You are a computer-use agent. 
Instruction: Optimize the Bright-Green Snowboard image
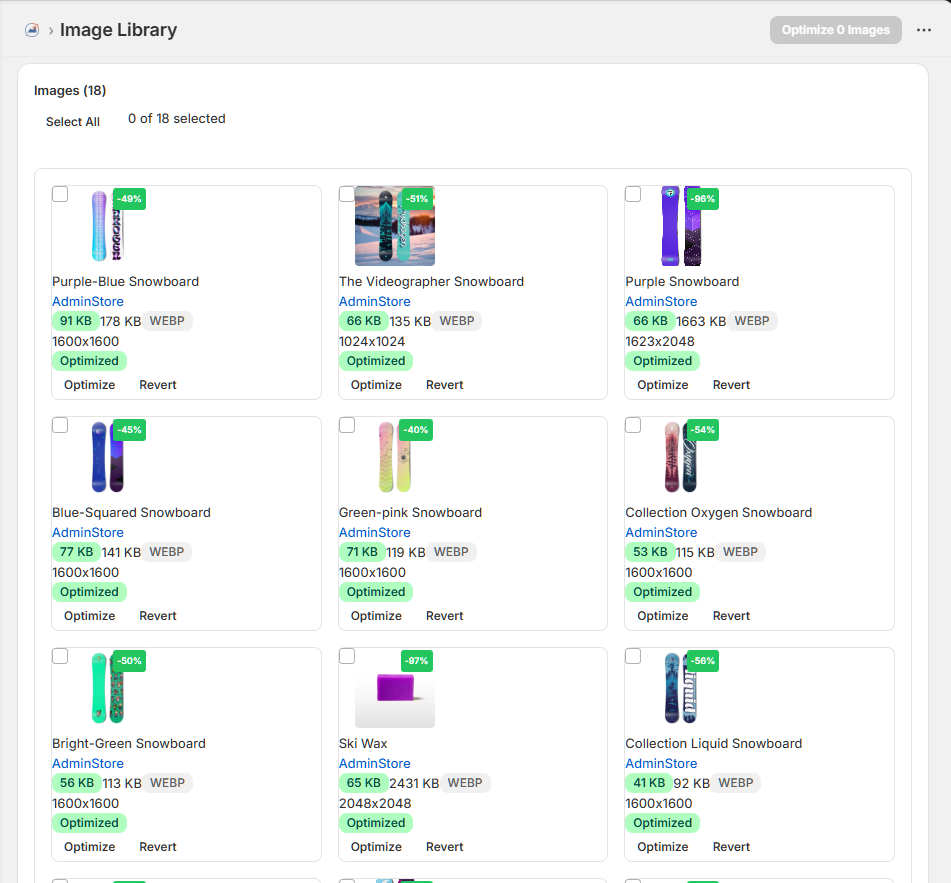(90, 847)
